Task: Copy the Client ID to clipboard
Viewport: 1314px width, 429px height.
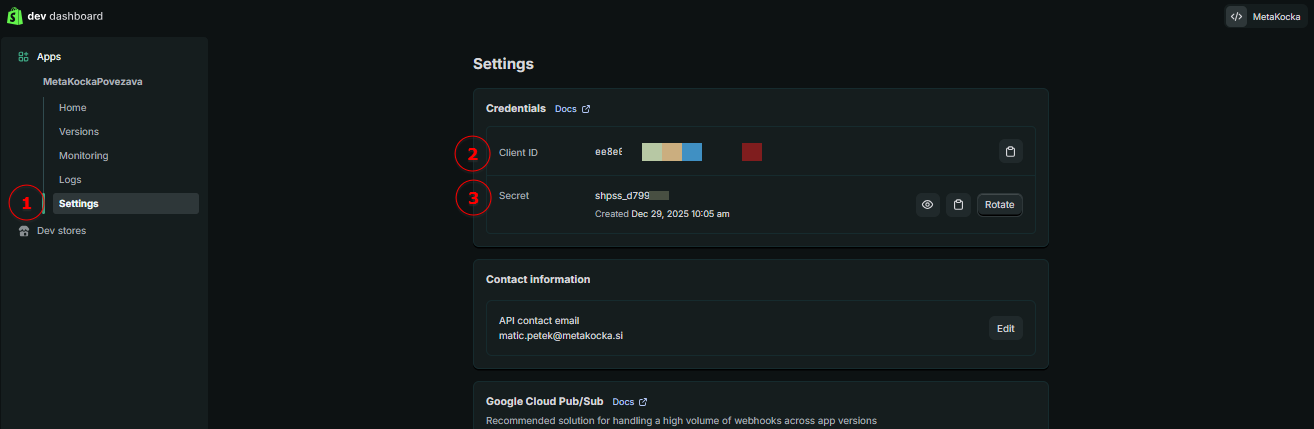Action: (x=1011, y=152)
